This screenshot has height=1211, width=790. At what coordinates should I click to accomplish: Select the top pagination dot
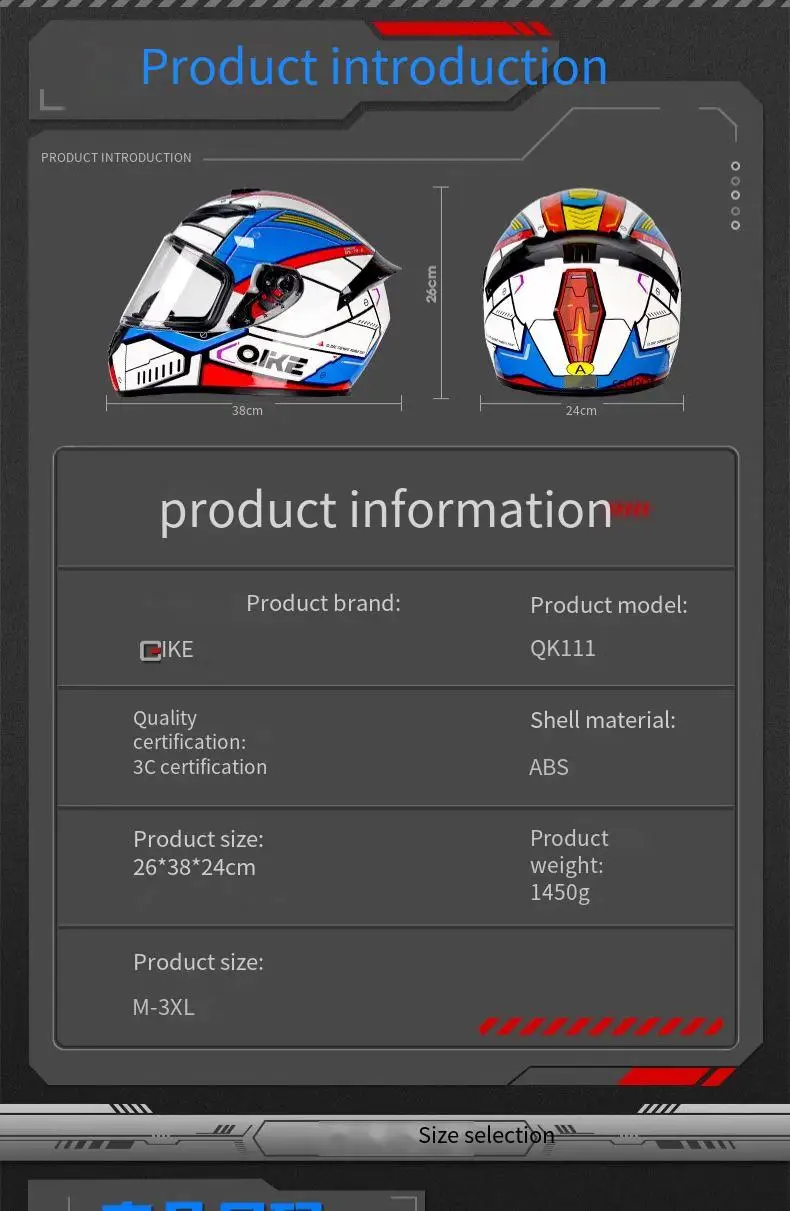pyautogui.click(x=735, y=166)
